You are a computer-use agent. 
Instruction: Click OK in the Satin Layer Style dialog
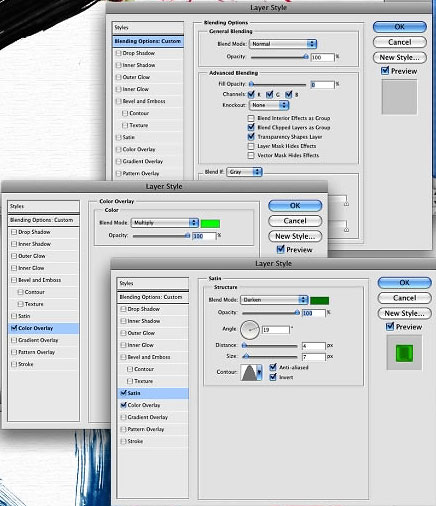[404, 283]
